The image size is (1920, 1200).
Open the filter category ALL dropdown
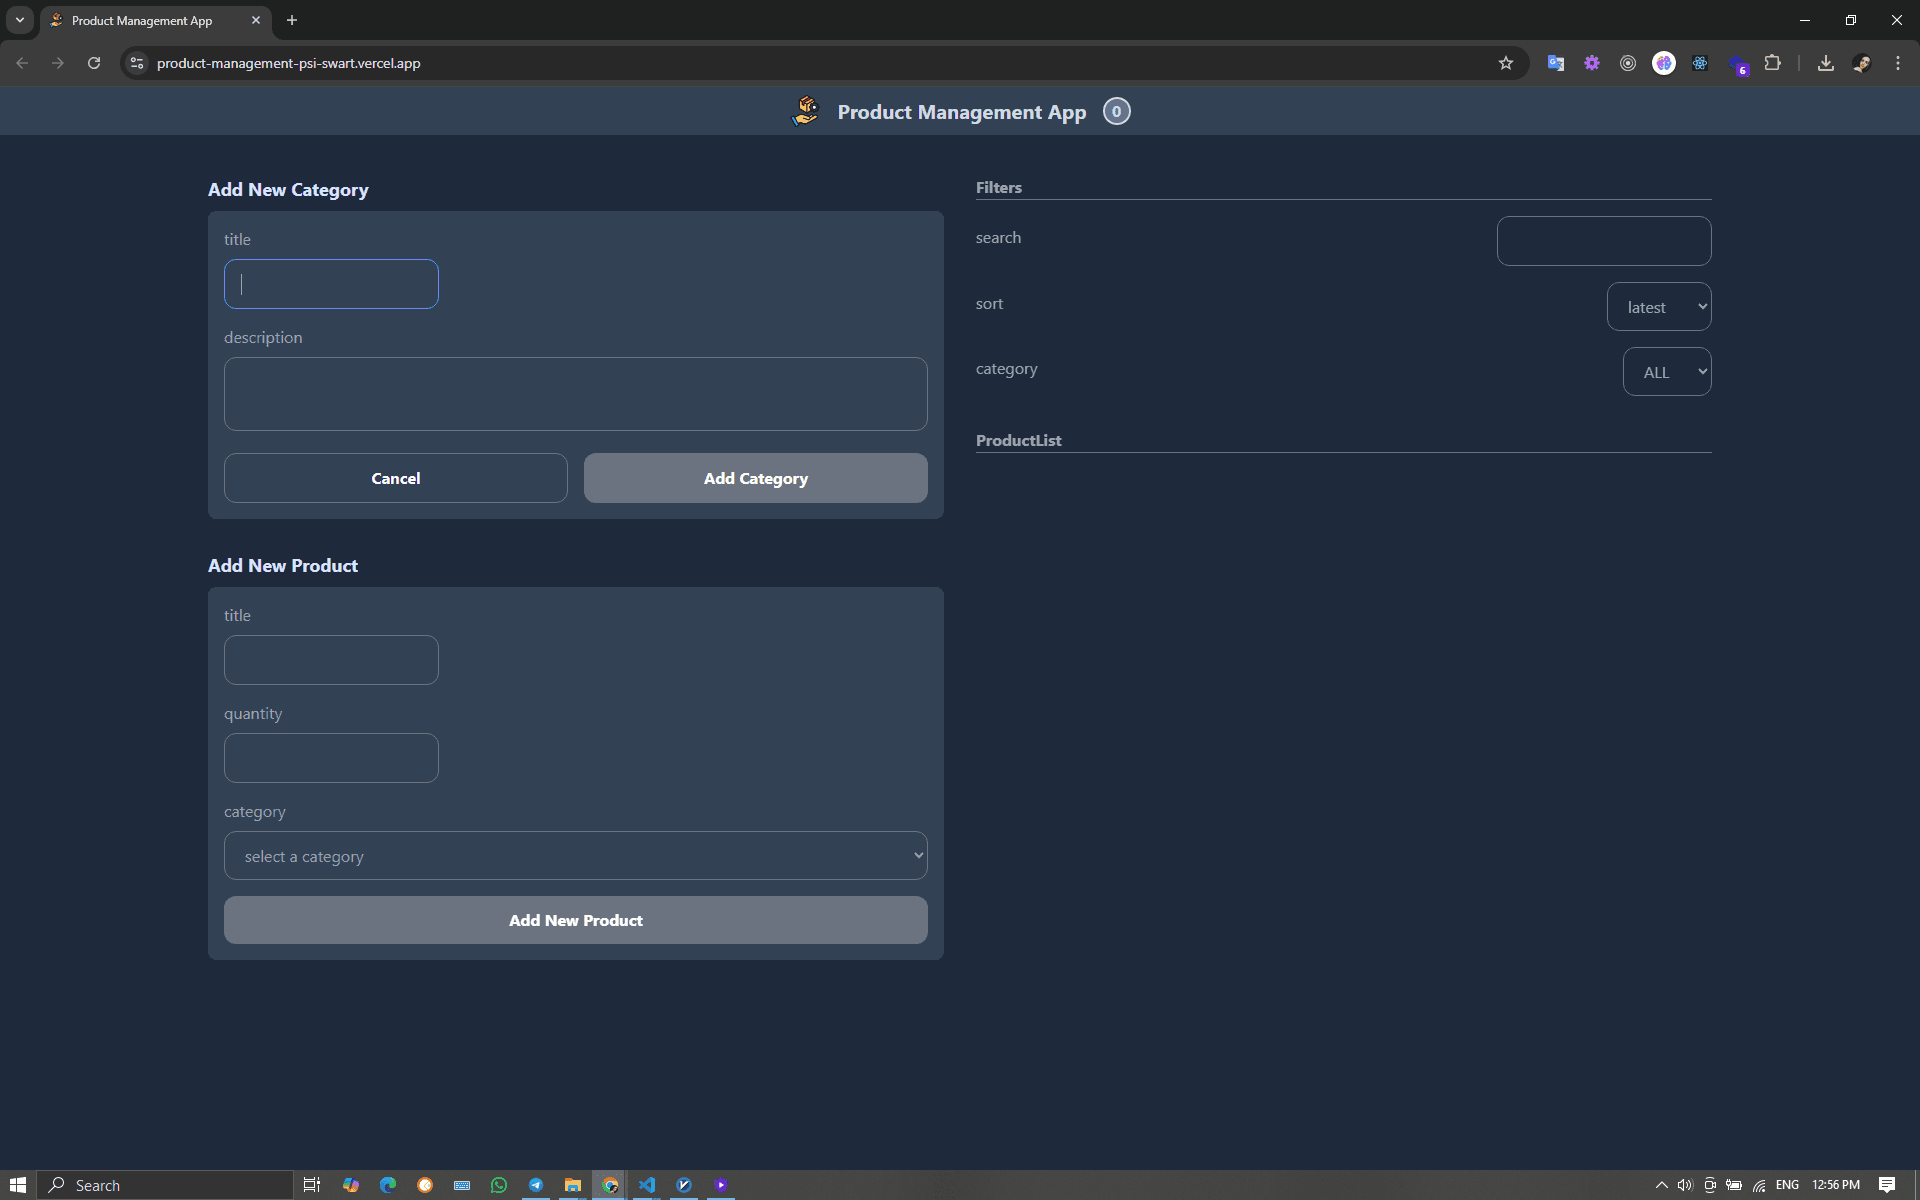[1666, 372]
